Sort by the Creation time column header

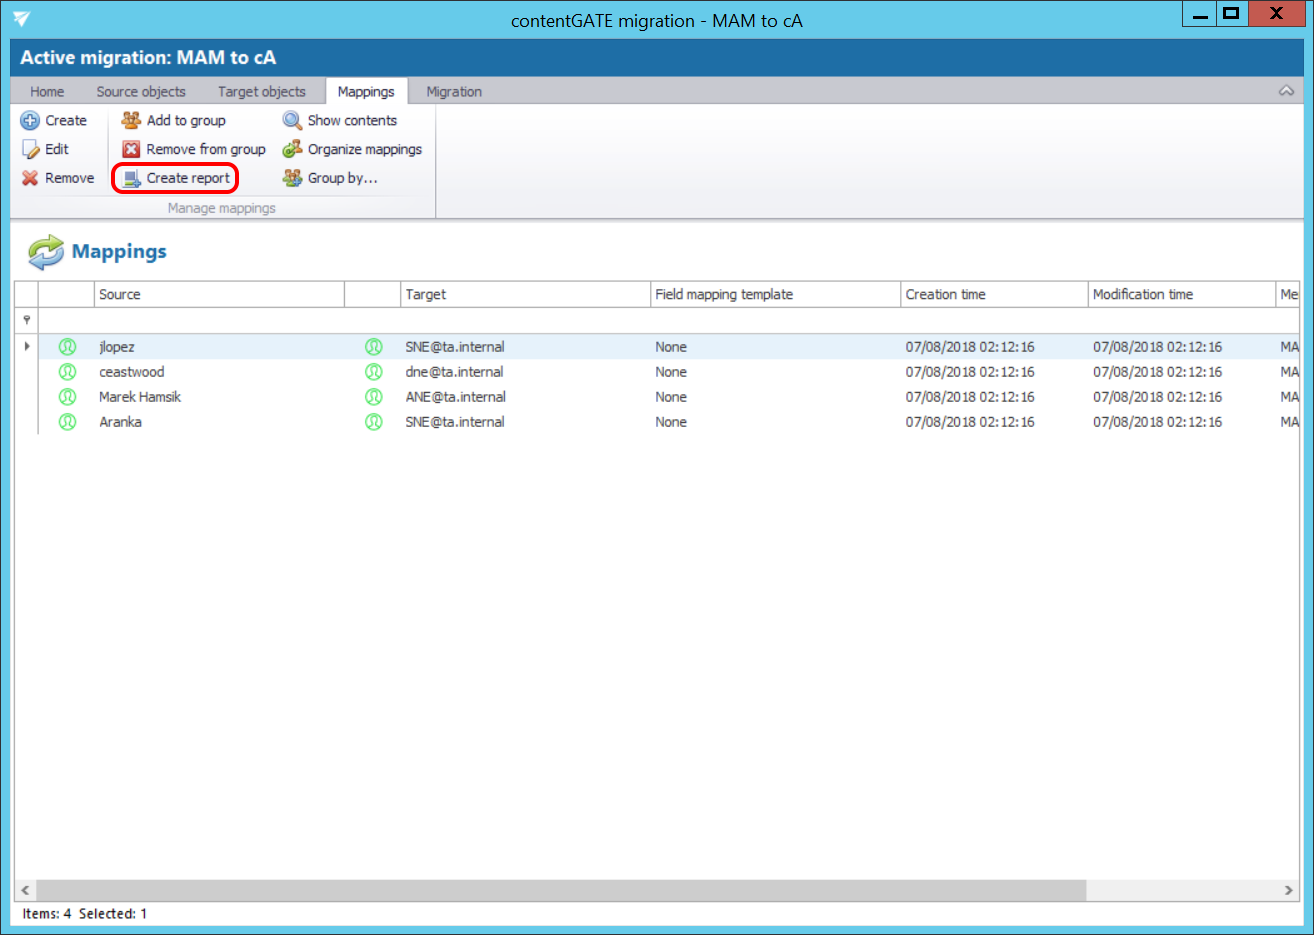click(x=993, y=295)
